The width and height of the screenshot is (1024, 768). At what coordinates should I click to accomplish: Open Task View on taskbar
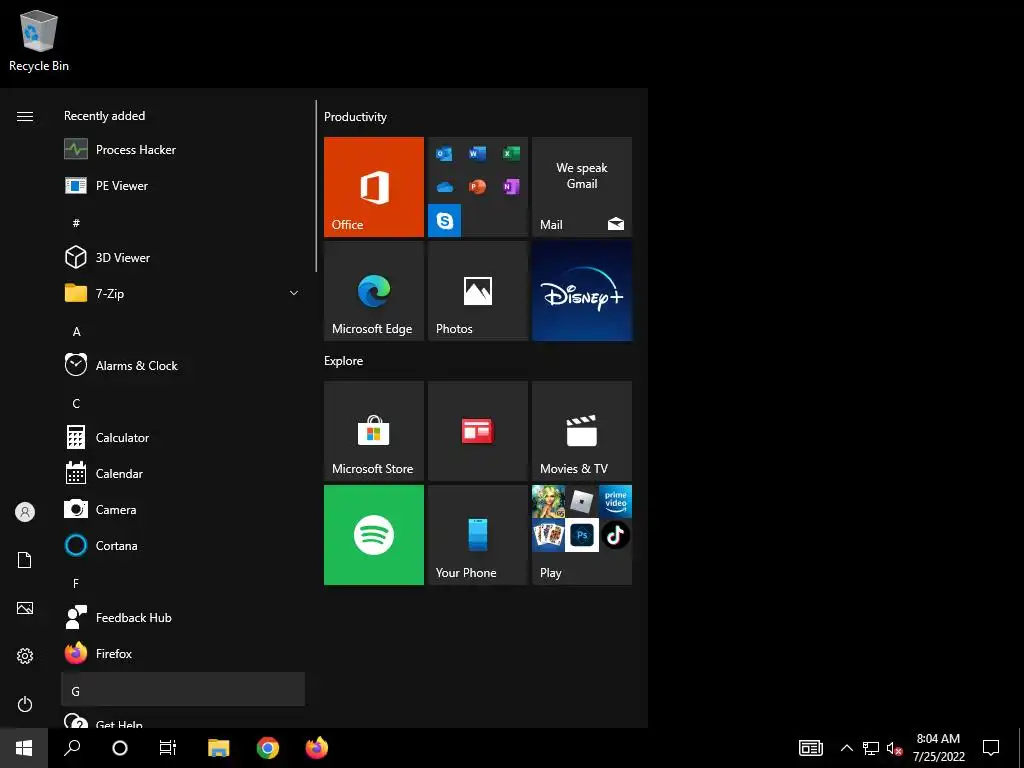[x=168, y=748]
